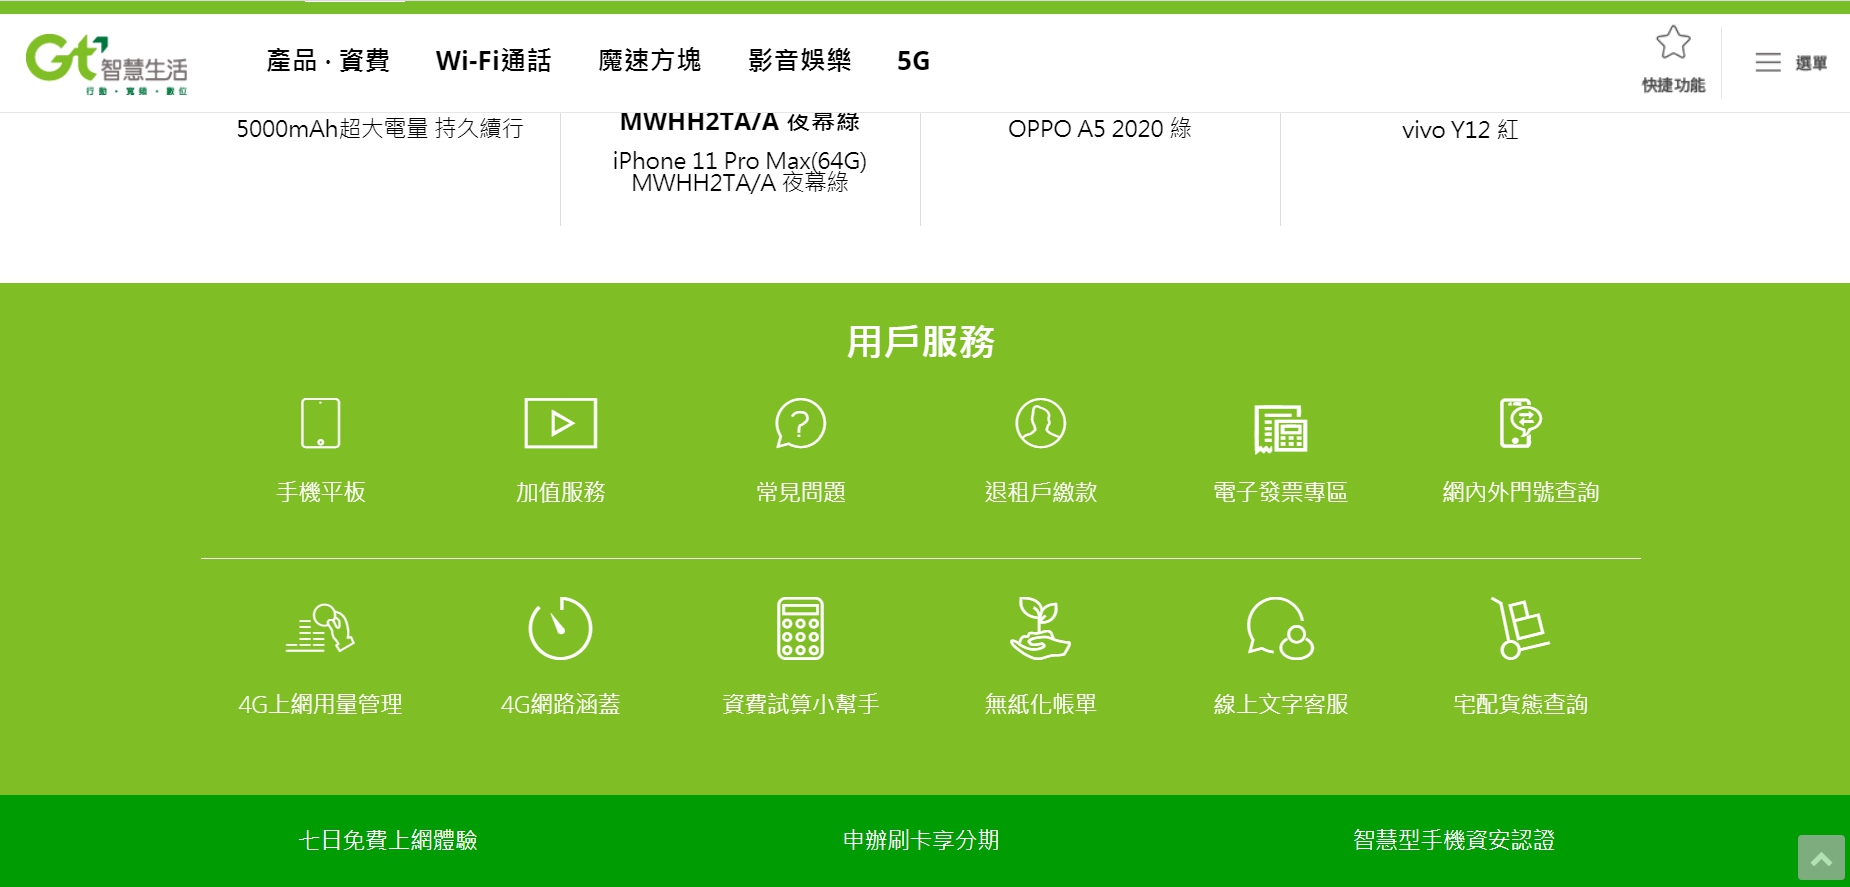
Task: Select the 電子發票專區 invoice icon
Action: coord(1280,427)
